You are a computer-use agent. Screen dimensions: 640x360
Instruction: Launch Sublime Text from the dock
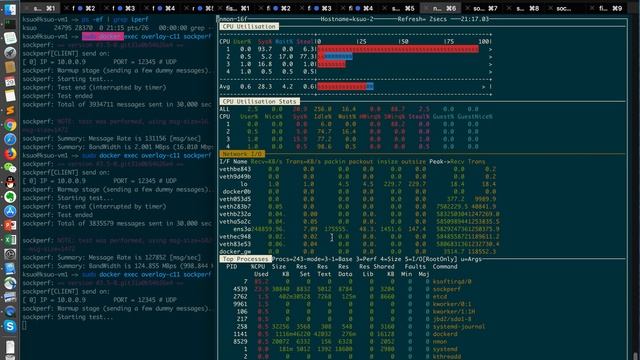(x=10, y=110)
